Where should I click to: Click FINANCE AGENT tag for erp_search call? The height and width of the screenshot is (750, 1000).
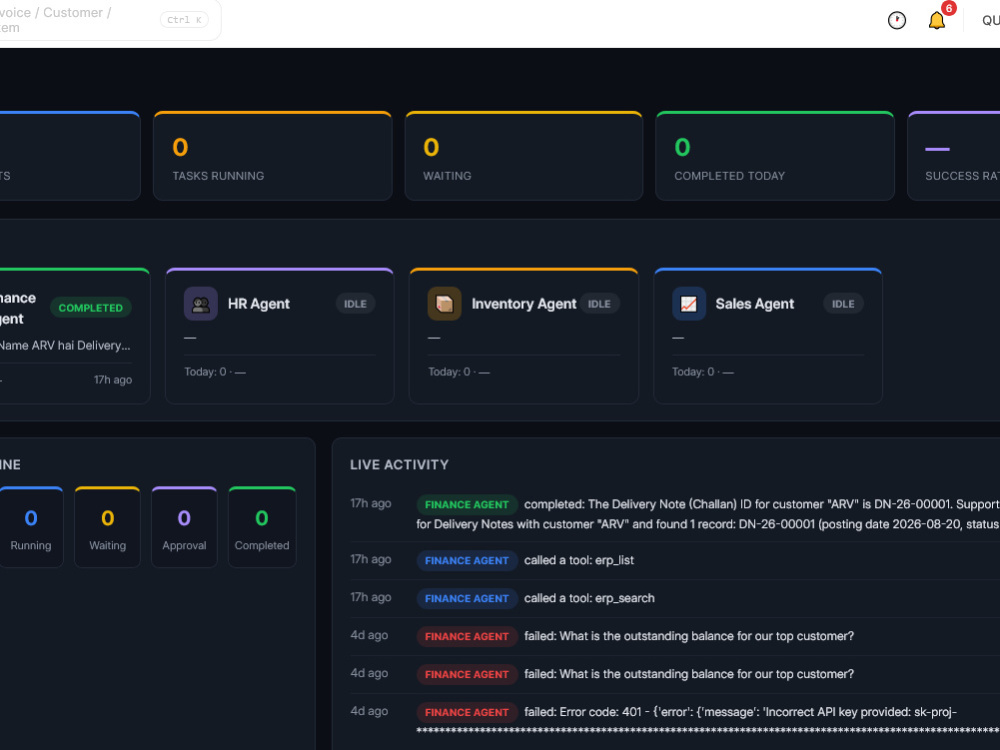tap(467, 598)
